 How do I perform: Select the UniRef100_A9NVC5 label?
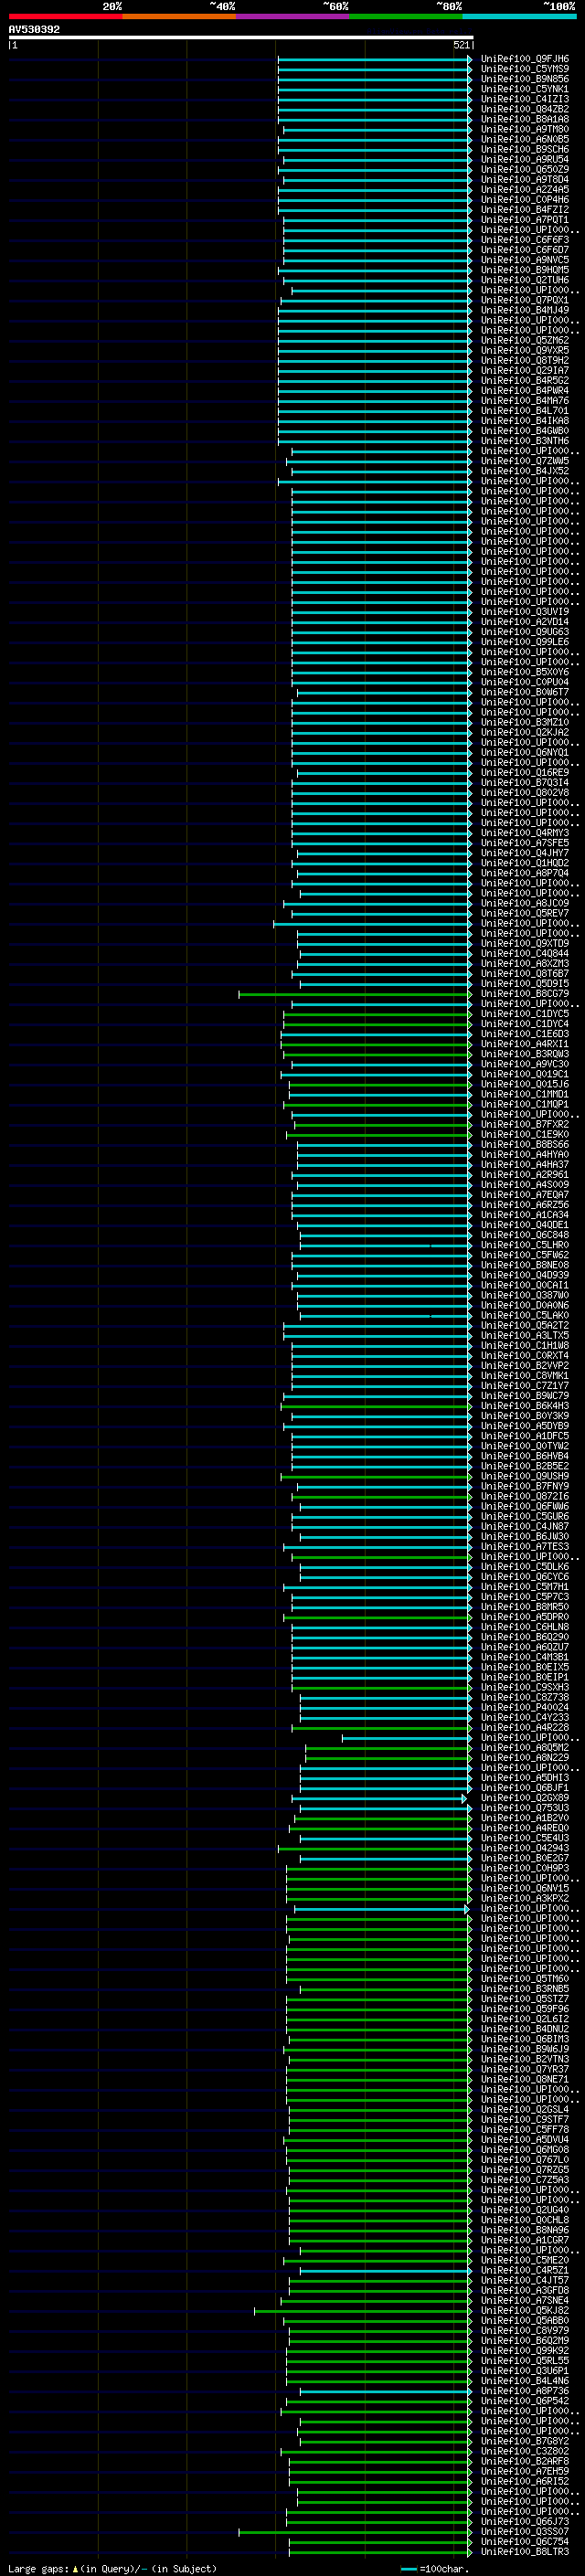(524, 259)
